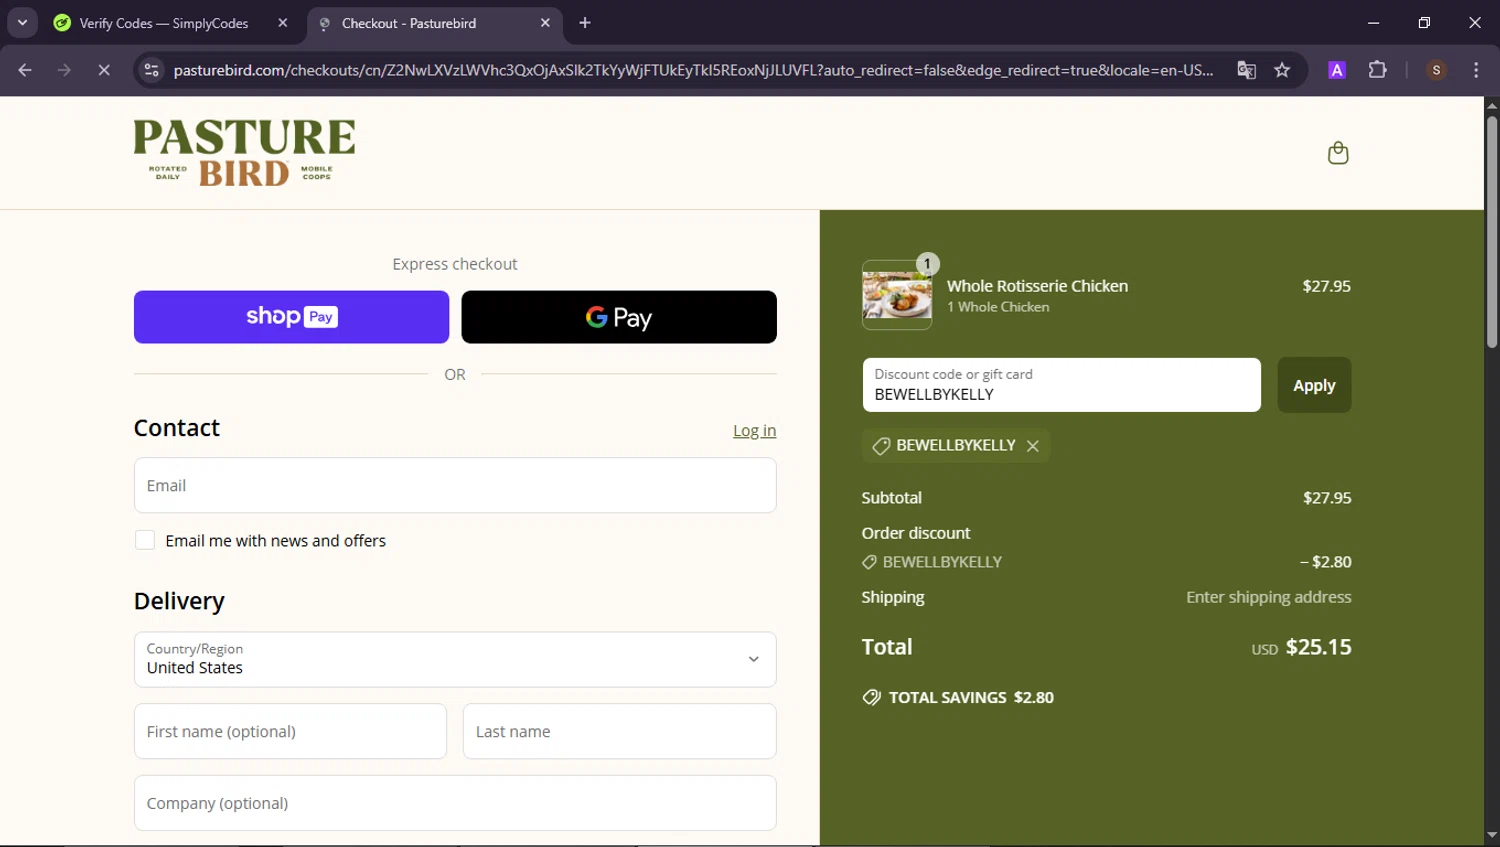Click the First name (optional) field
Viewport: 1500px width, 847px height.
click(x=290, y=731)
